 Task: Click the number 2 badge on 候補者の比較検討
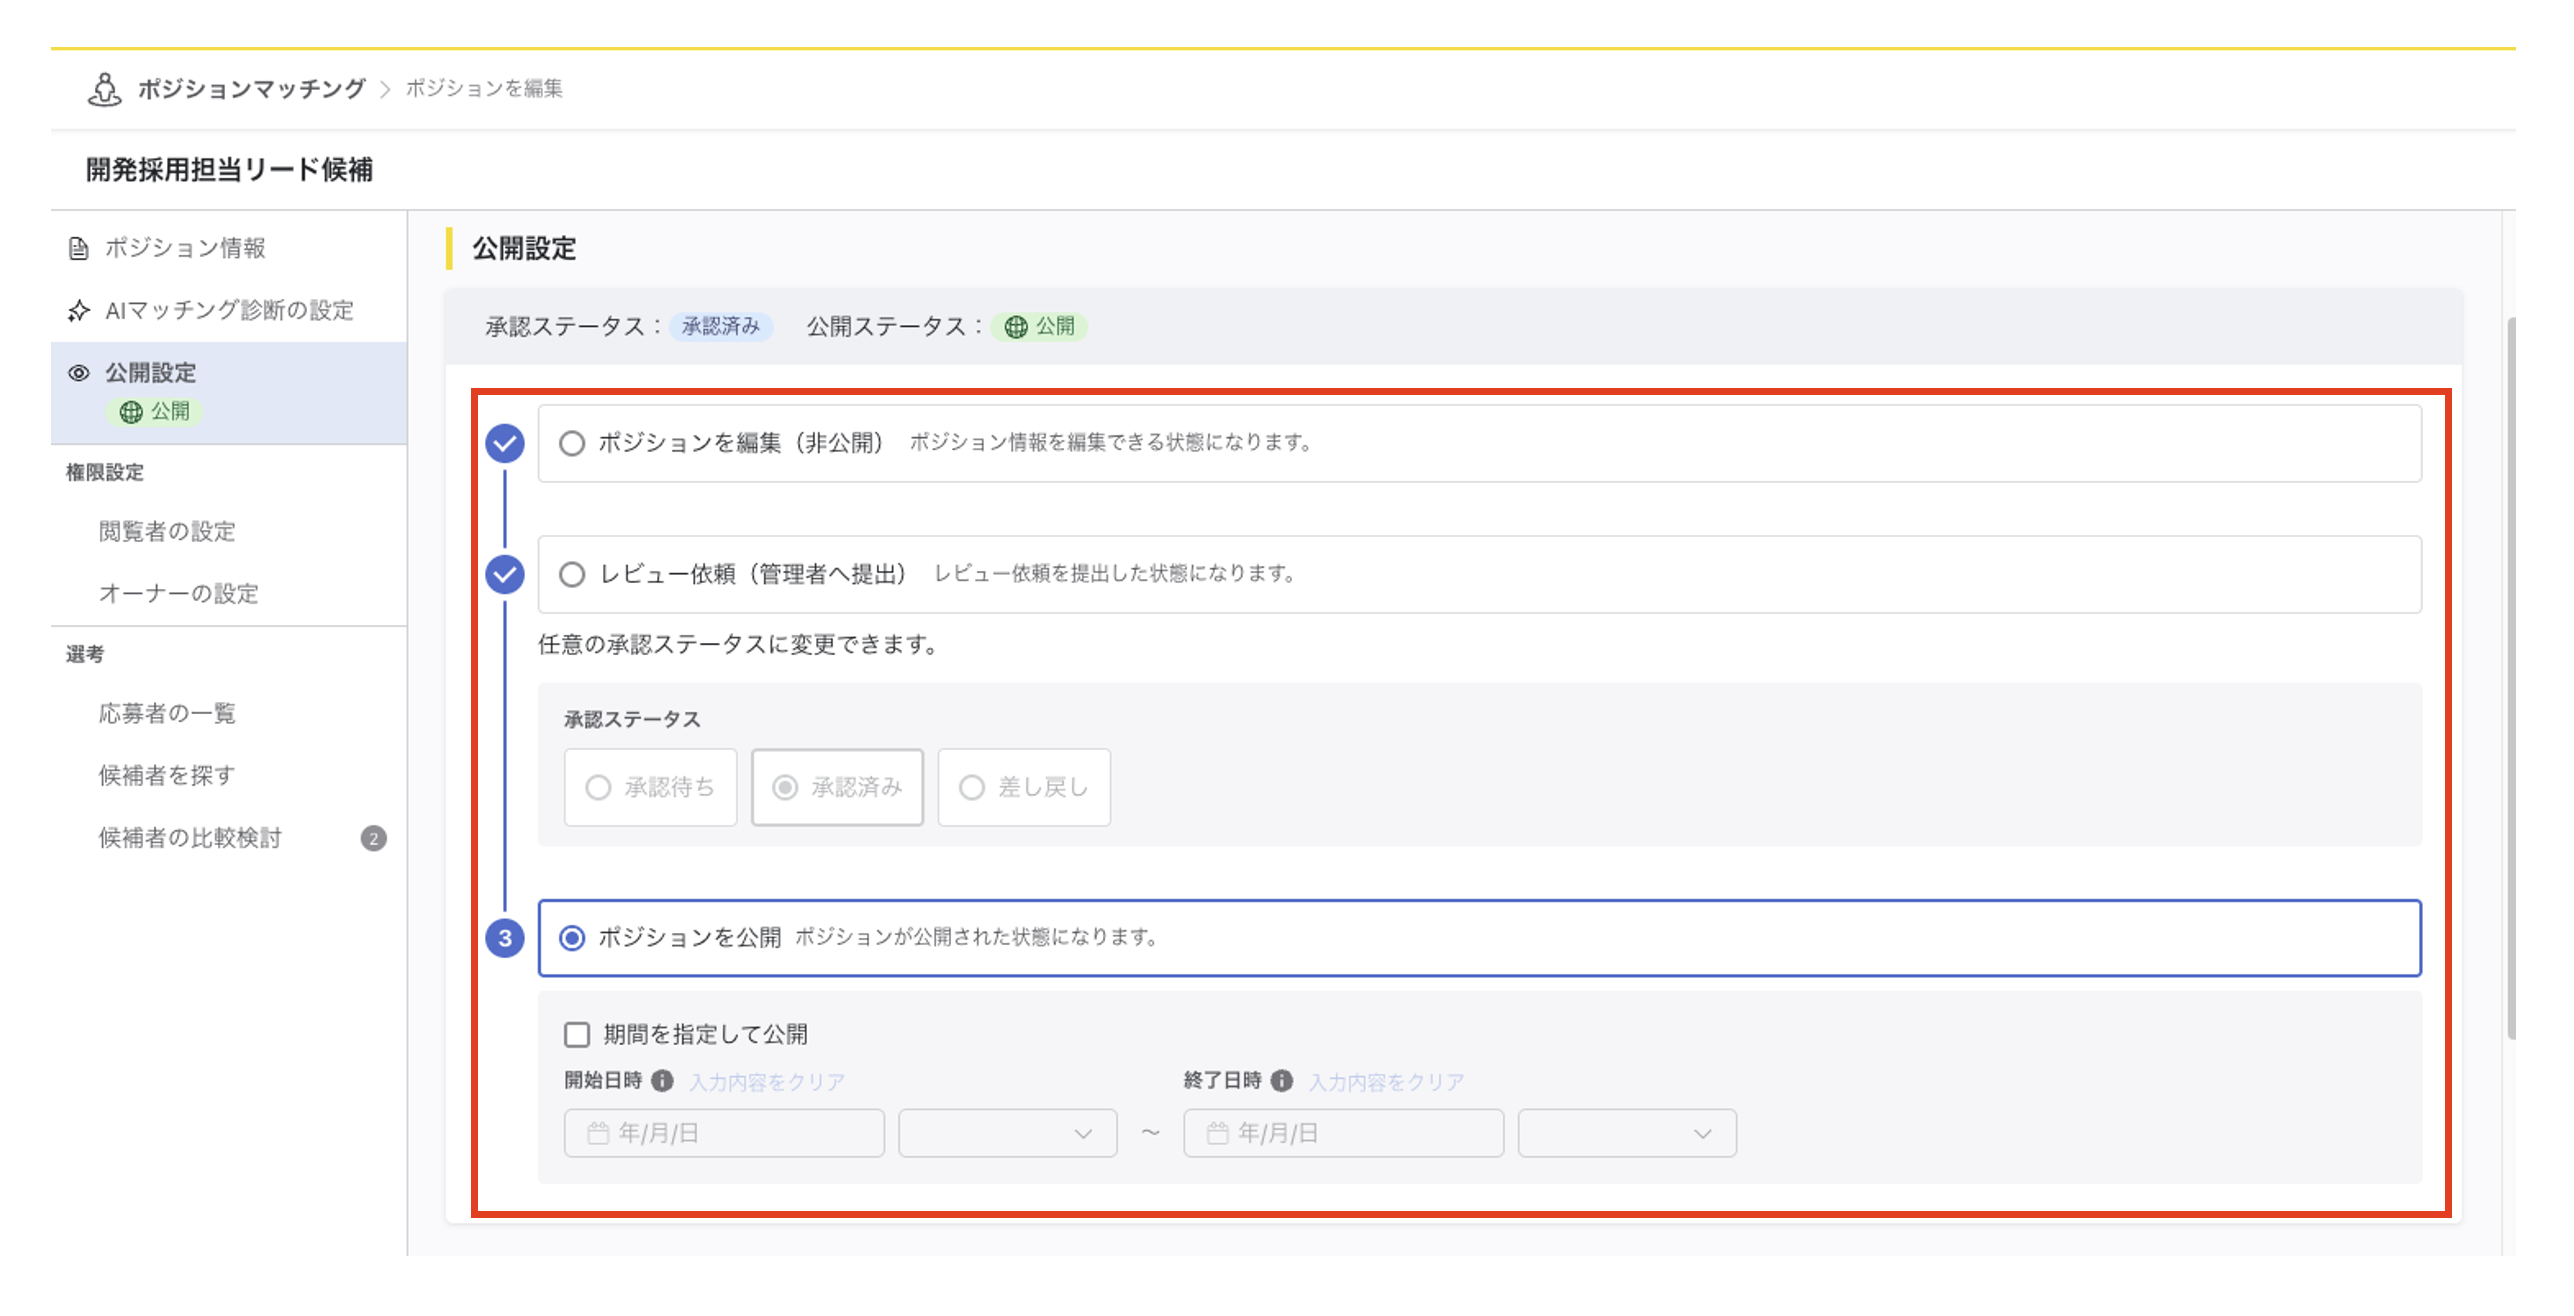[x=374, y=838]
